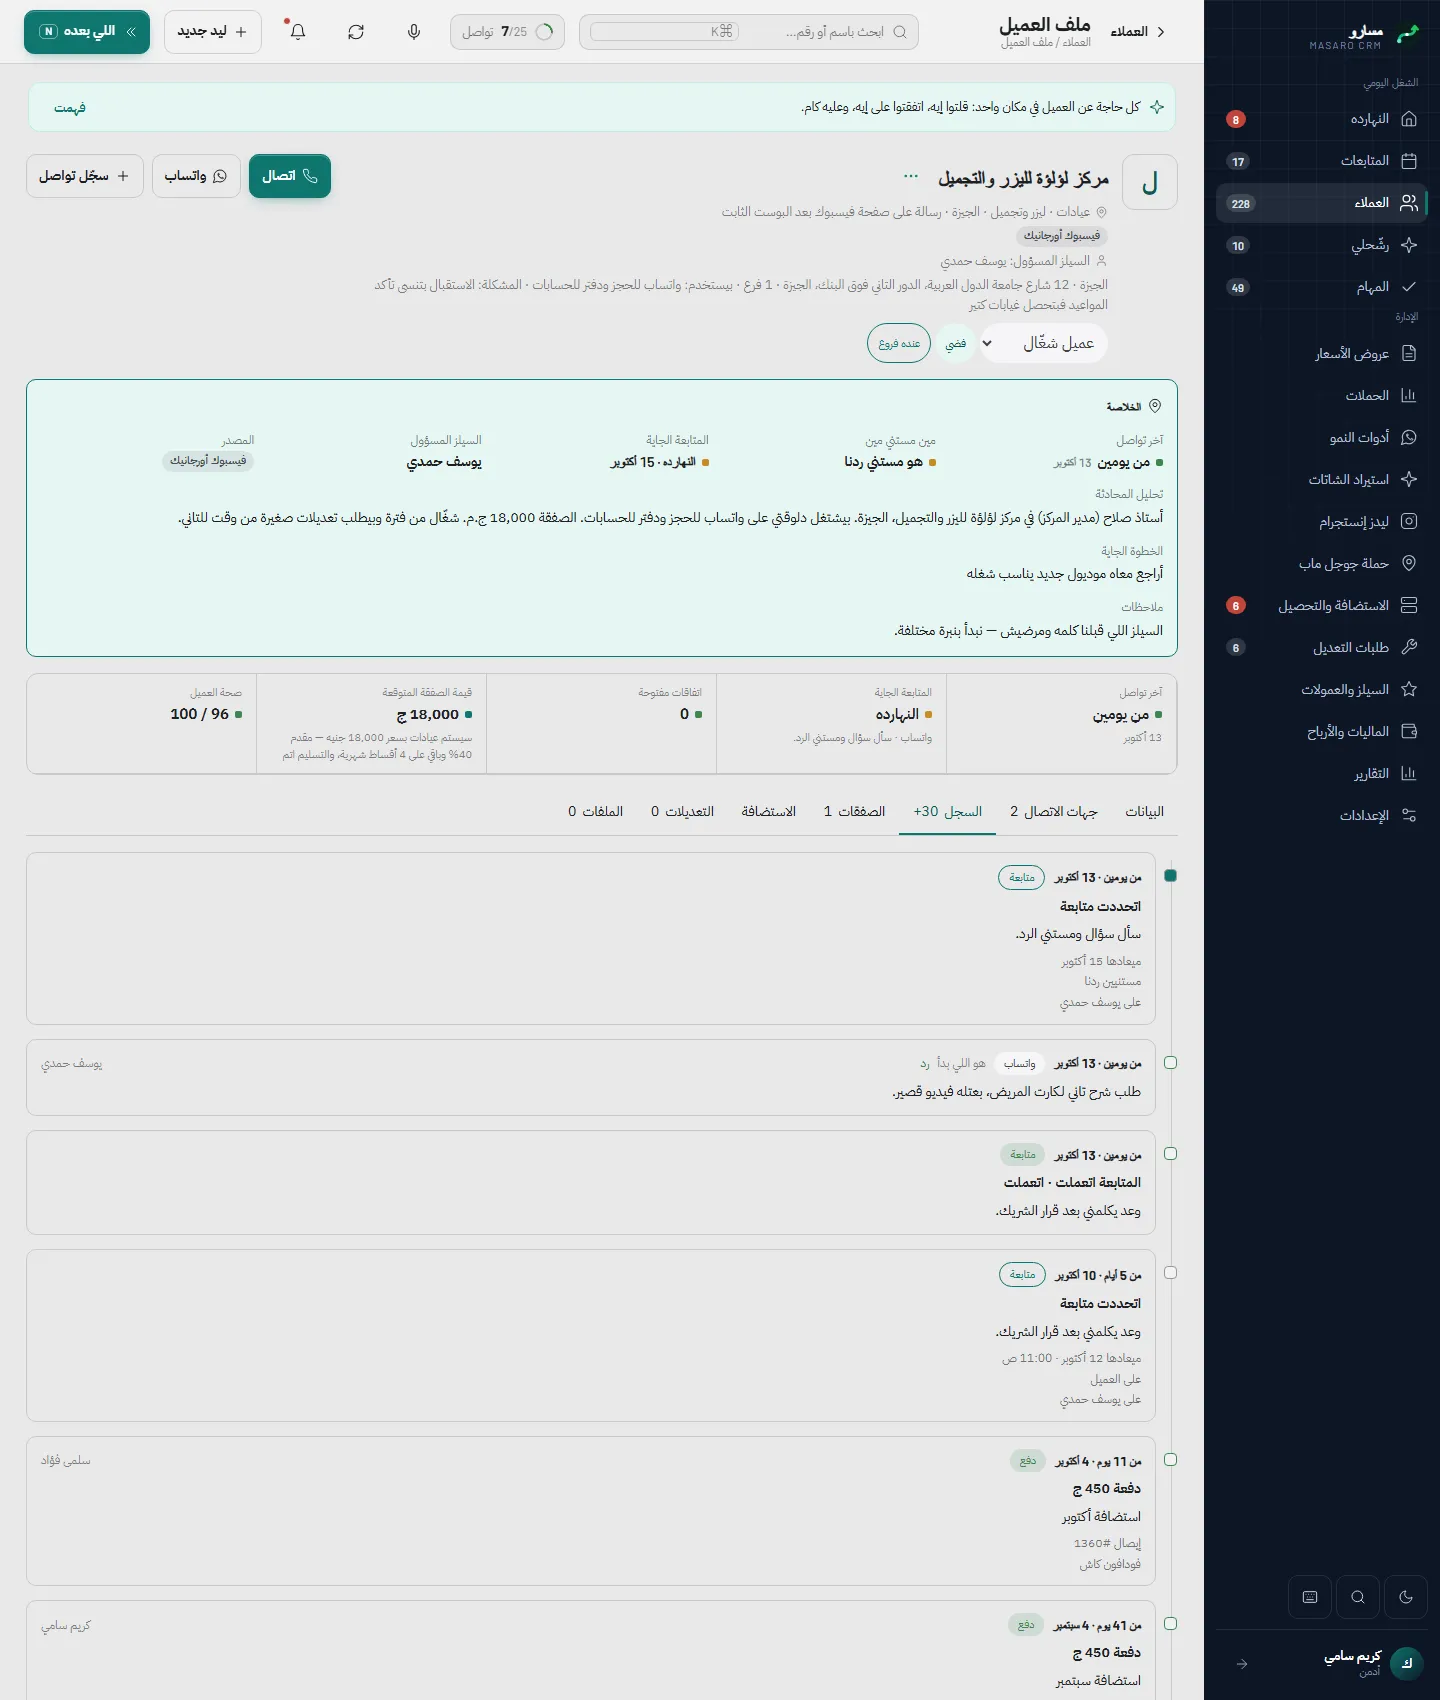Viewport: 1440px width, 1700px height.
Task: Click the واتساب button in header
Action: 196,176
